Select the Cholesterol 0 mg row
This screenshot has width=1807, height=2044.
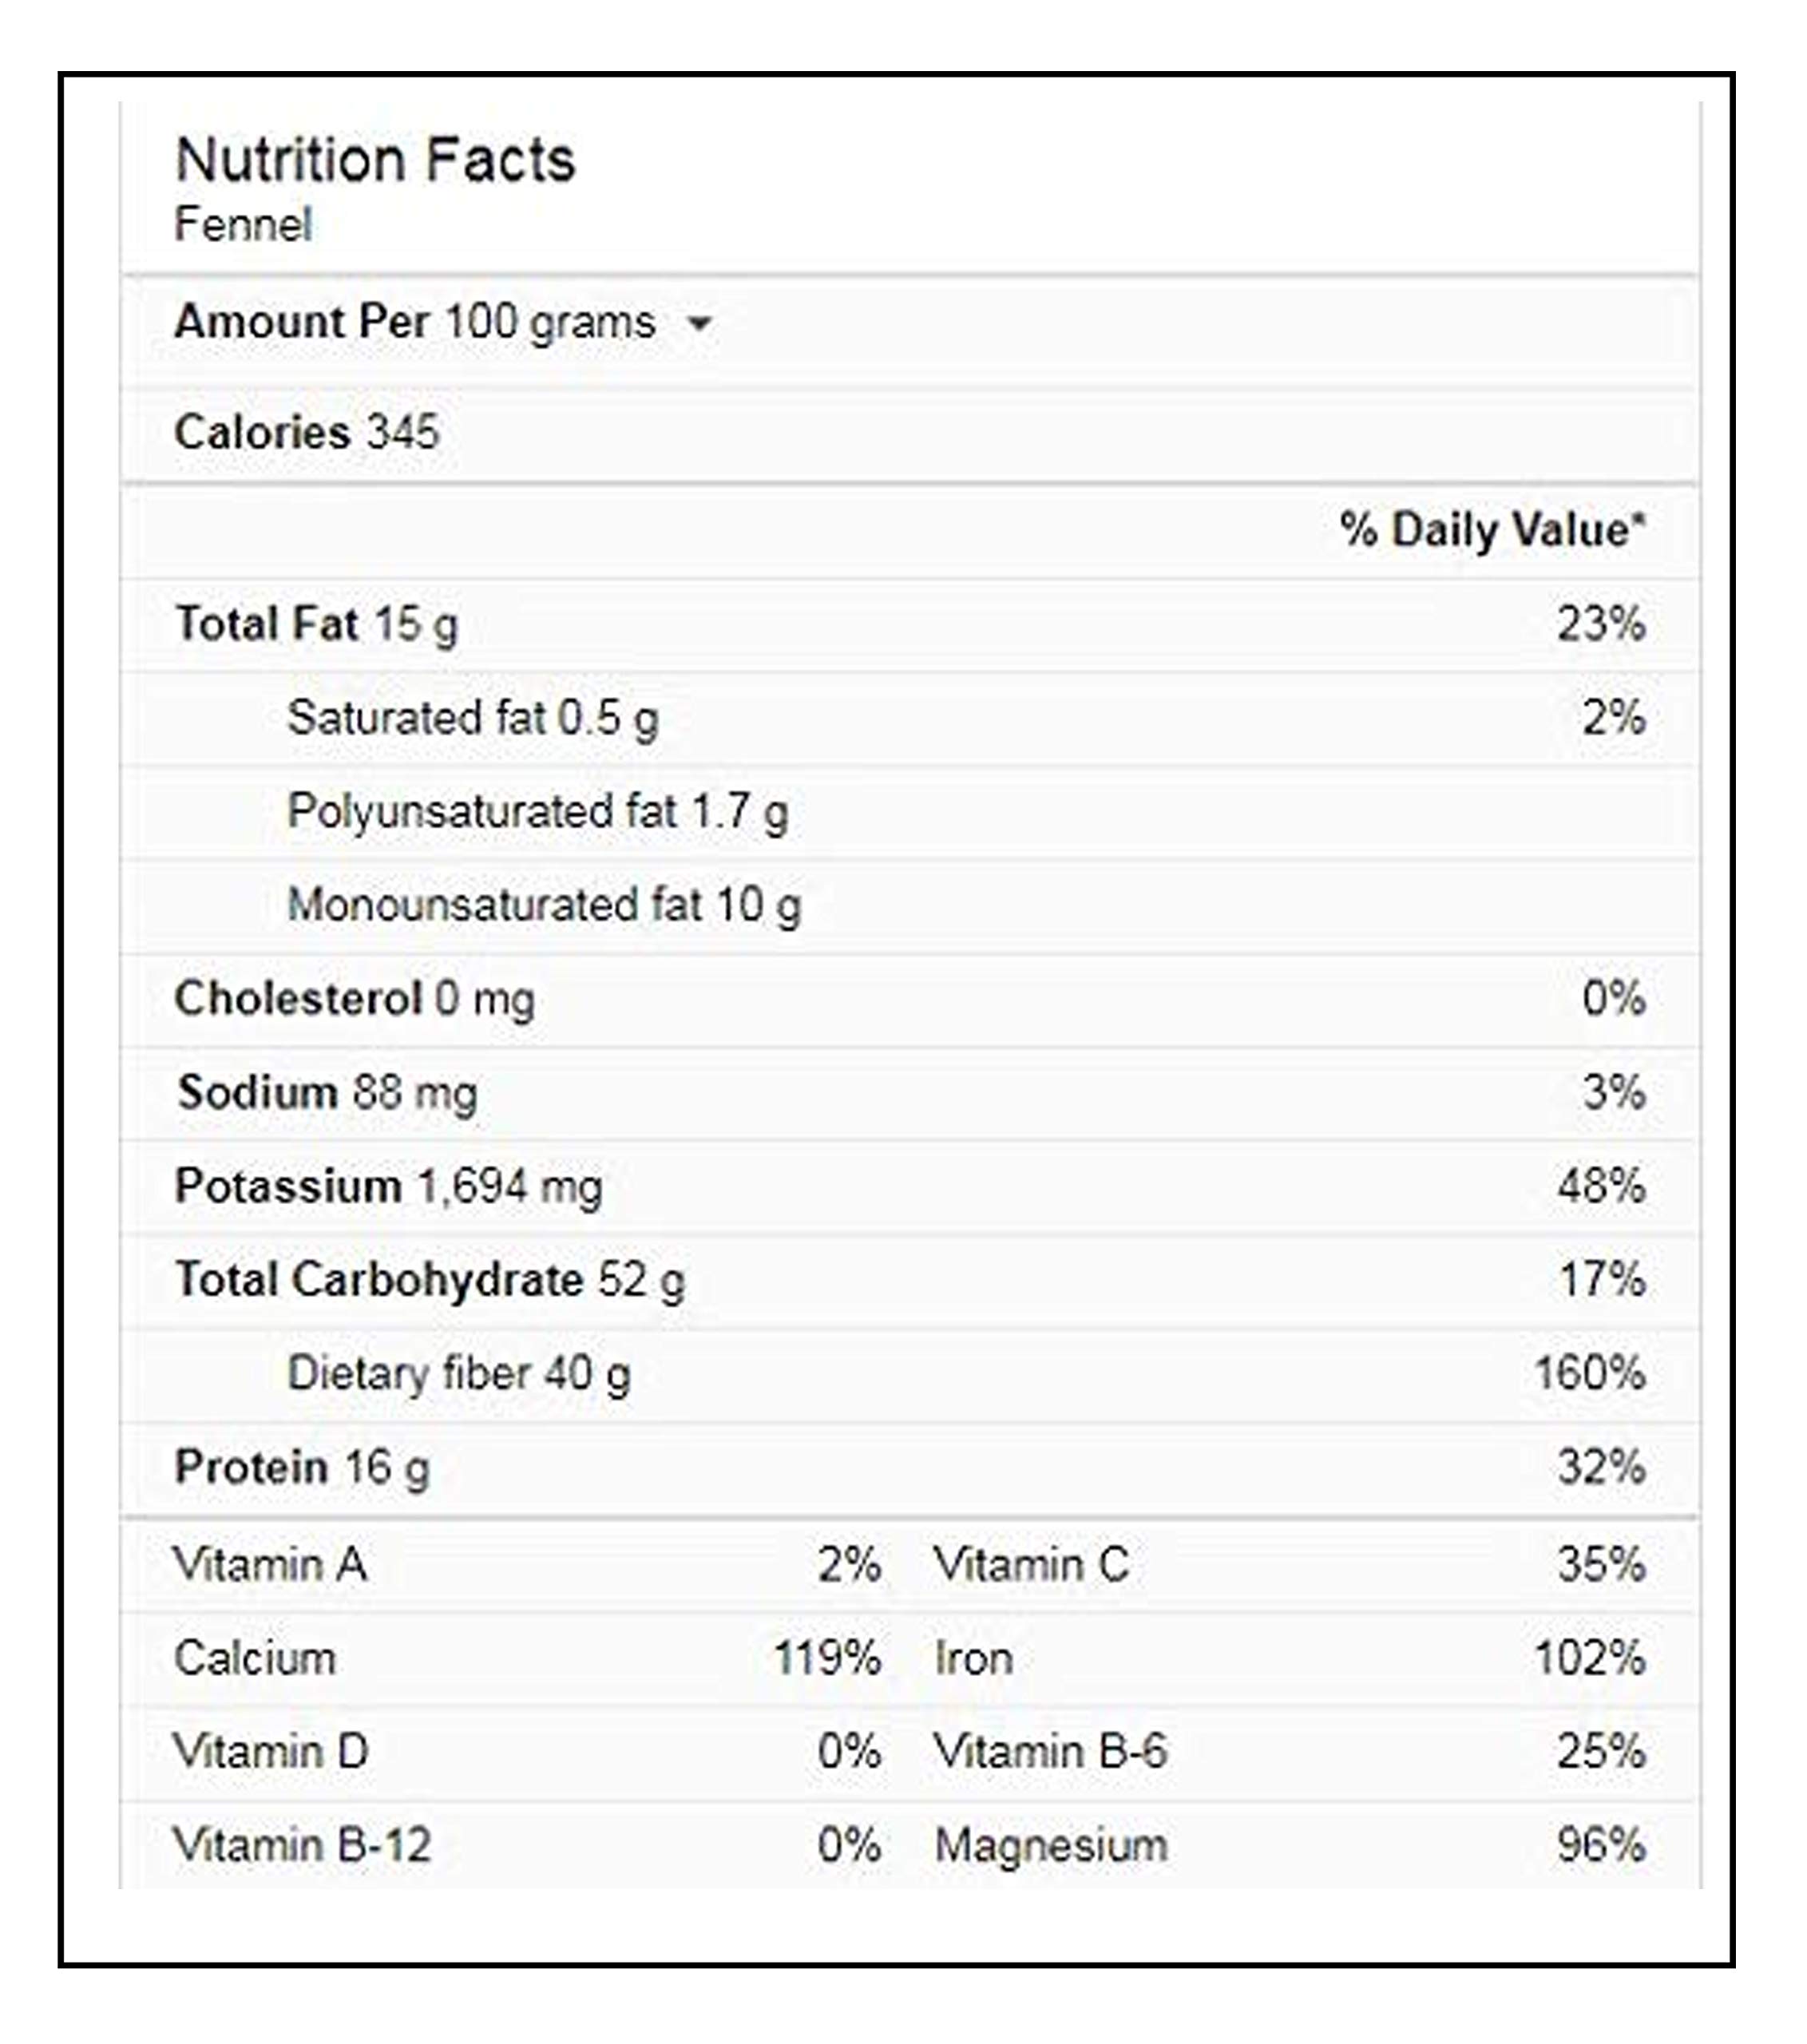[910, 1000]
